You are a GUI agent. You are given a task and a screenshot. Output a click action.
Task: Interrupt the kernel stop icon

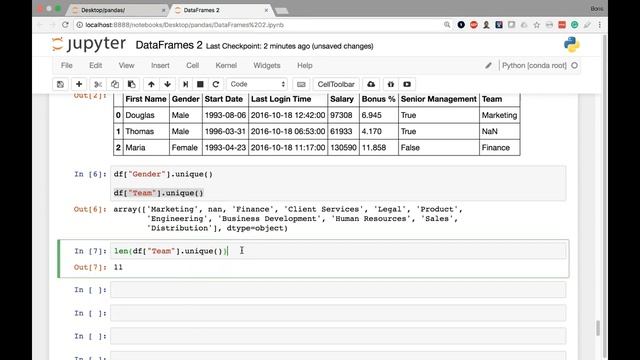200,84
